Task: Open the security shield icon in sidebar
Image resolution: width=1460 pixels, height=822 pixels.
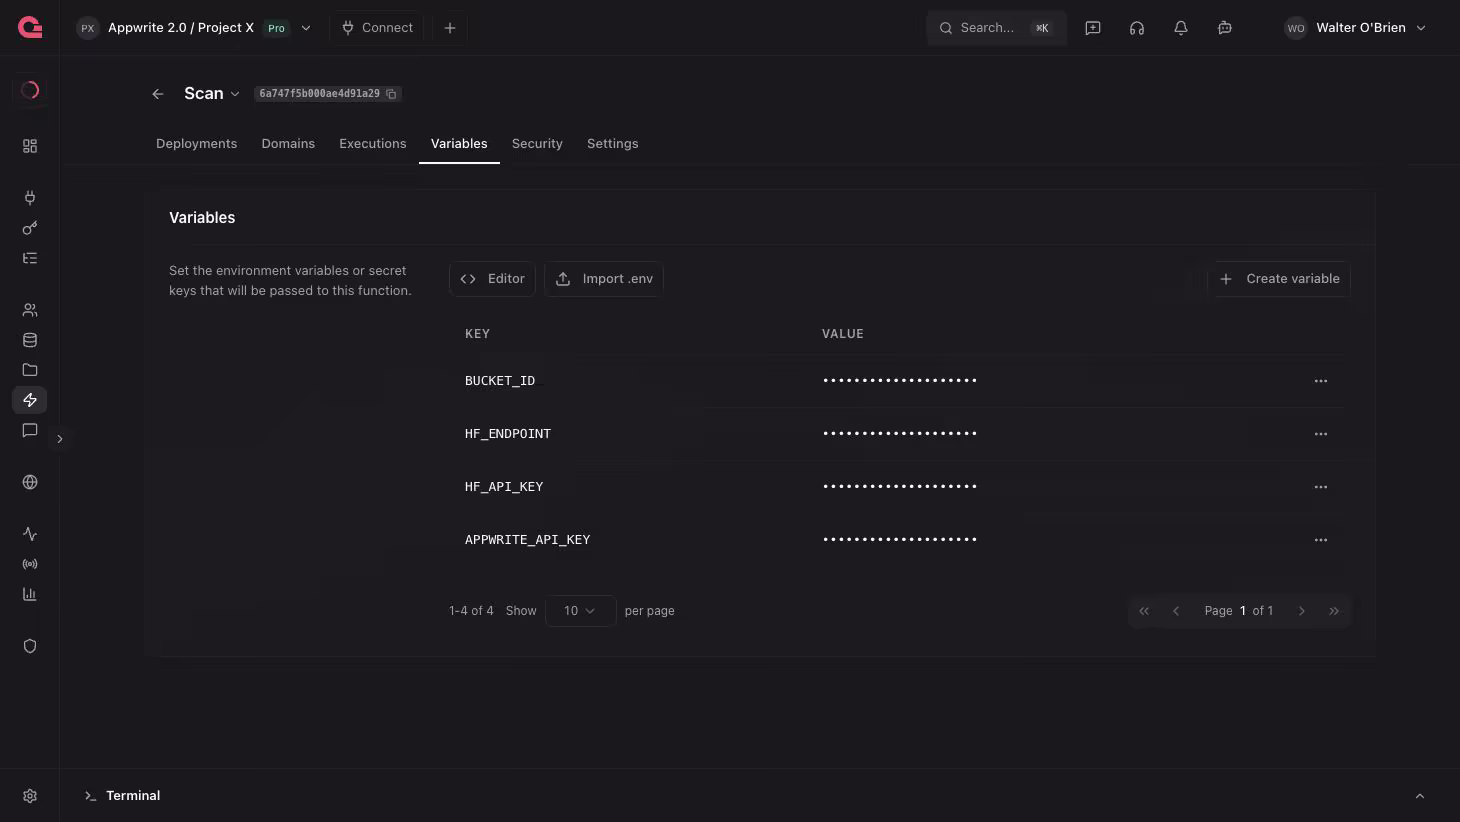Action: click(x=30, y=646)
